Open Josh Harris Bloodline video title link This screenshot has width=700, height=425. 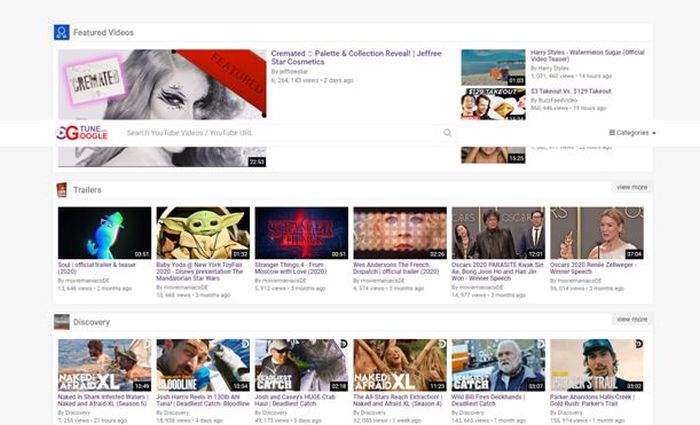pos(203,399)
